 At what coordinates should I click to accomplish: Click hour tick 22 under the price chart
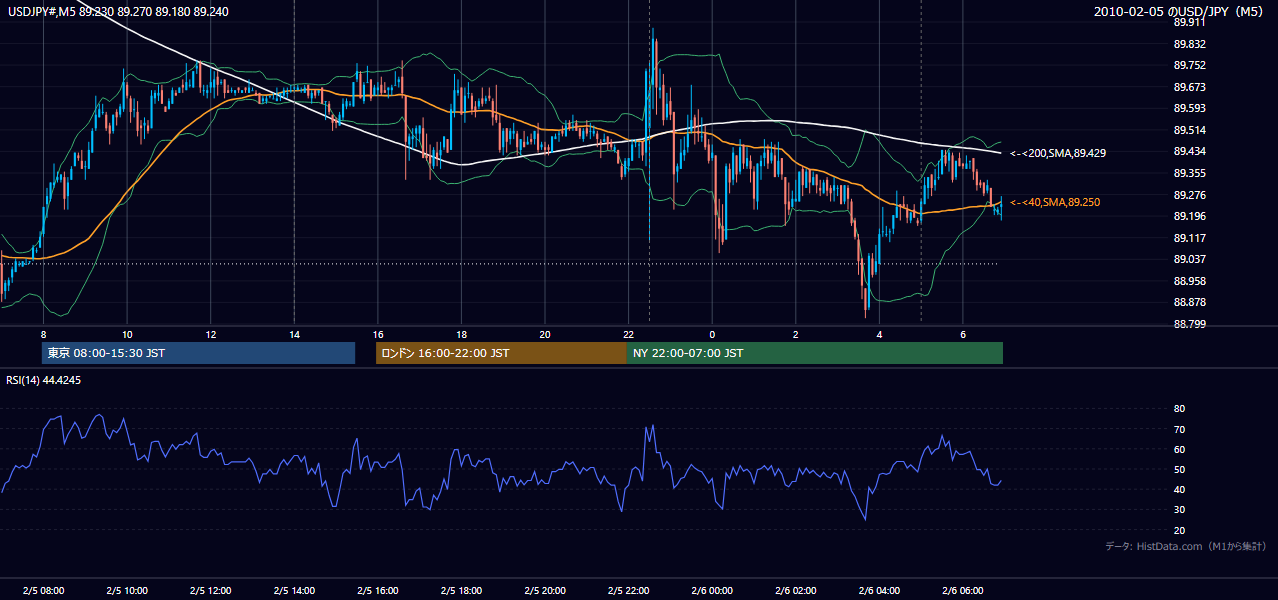coord(628,334)
